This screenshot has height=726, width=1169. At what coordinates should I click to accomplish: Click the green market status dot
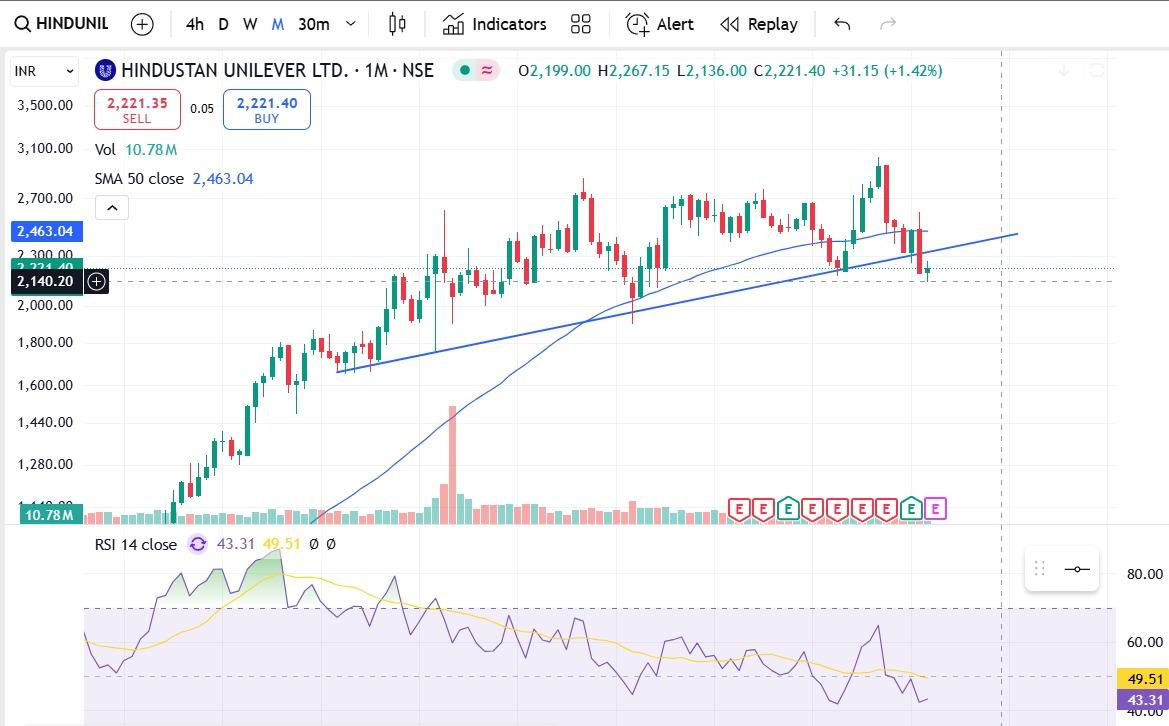pyautogui.click(x=465, y=70)
